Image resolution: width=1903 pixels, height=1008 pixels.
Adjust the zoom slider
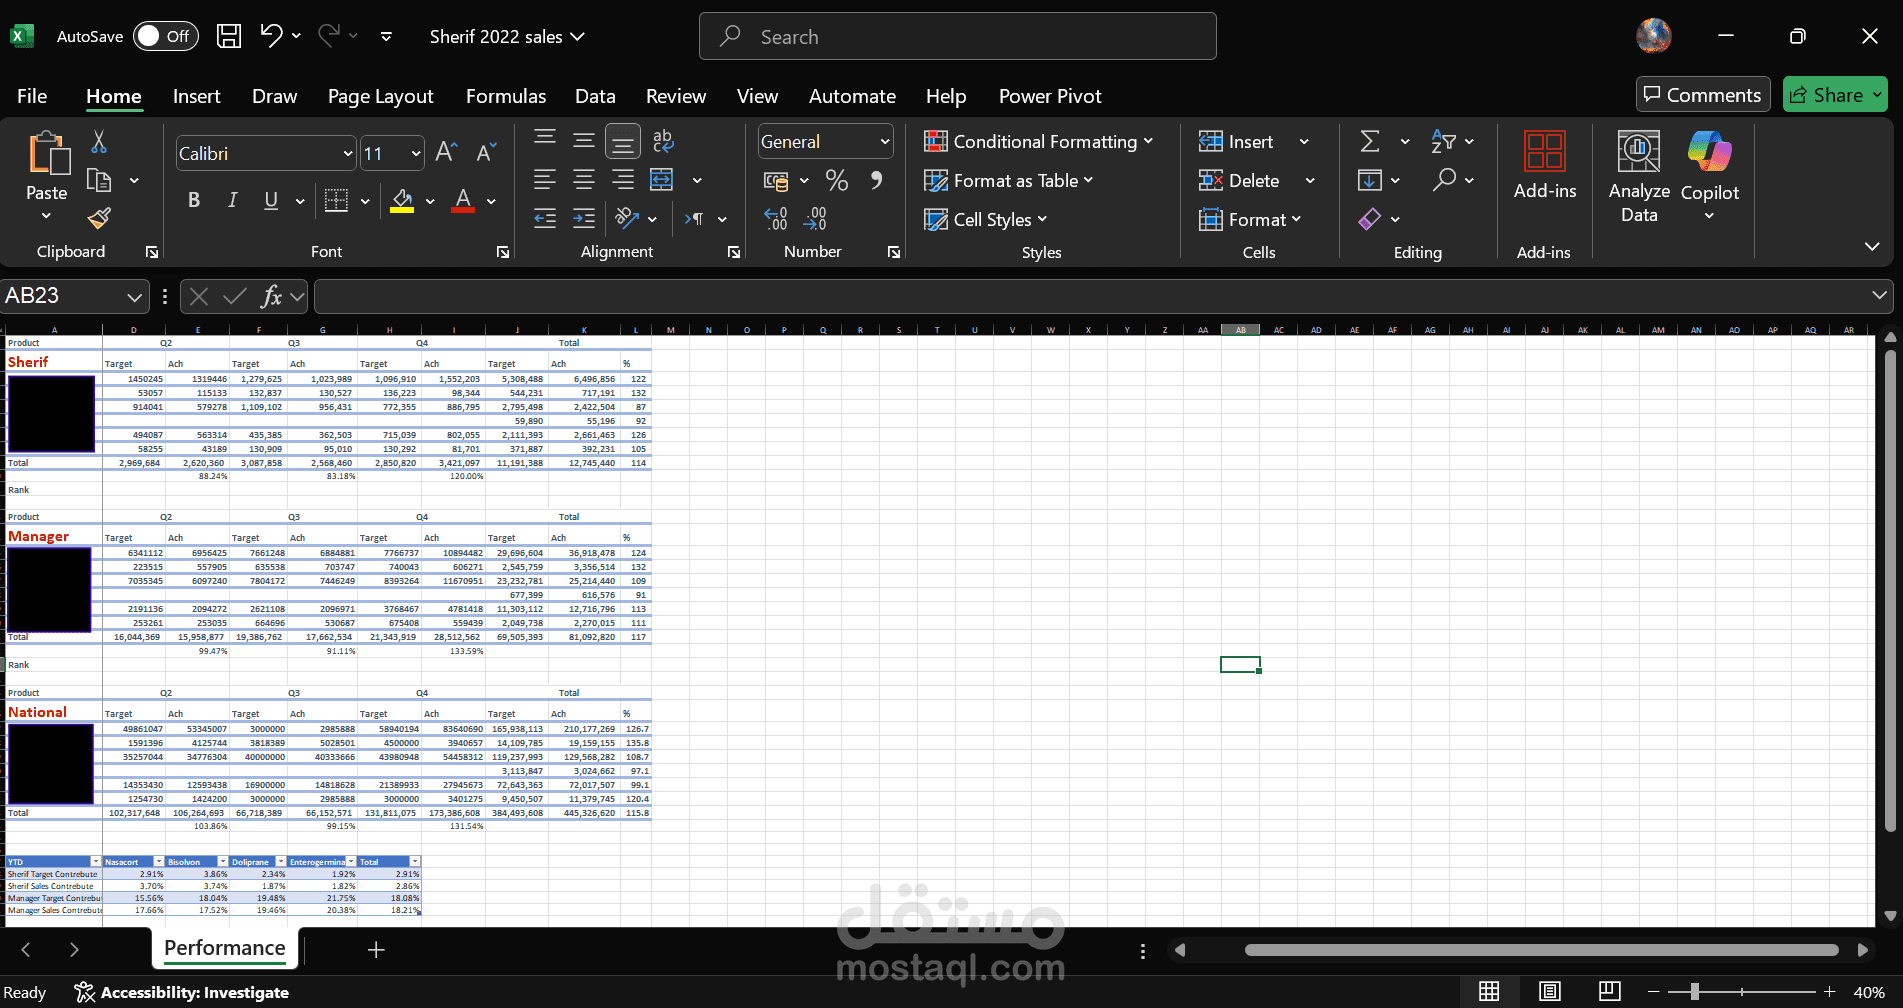[x=1694, y=991]
